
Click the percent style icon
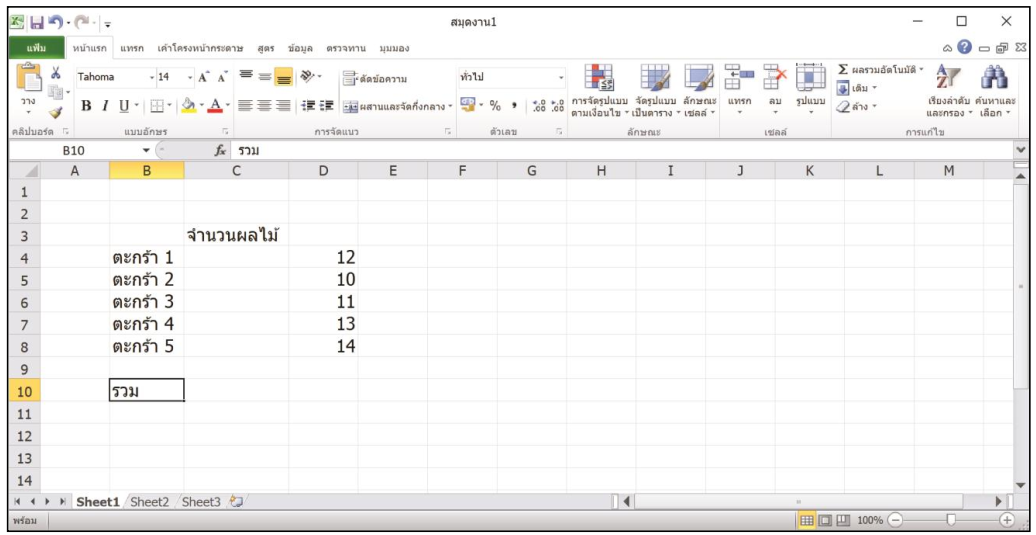coord(494,106)
